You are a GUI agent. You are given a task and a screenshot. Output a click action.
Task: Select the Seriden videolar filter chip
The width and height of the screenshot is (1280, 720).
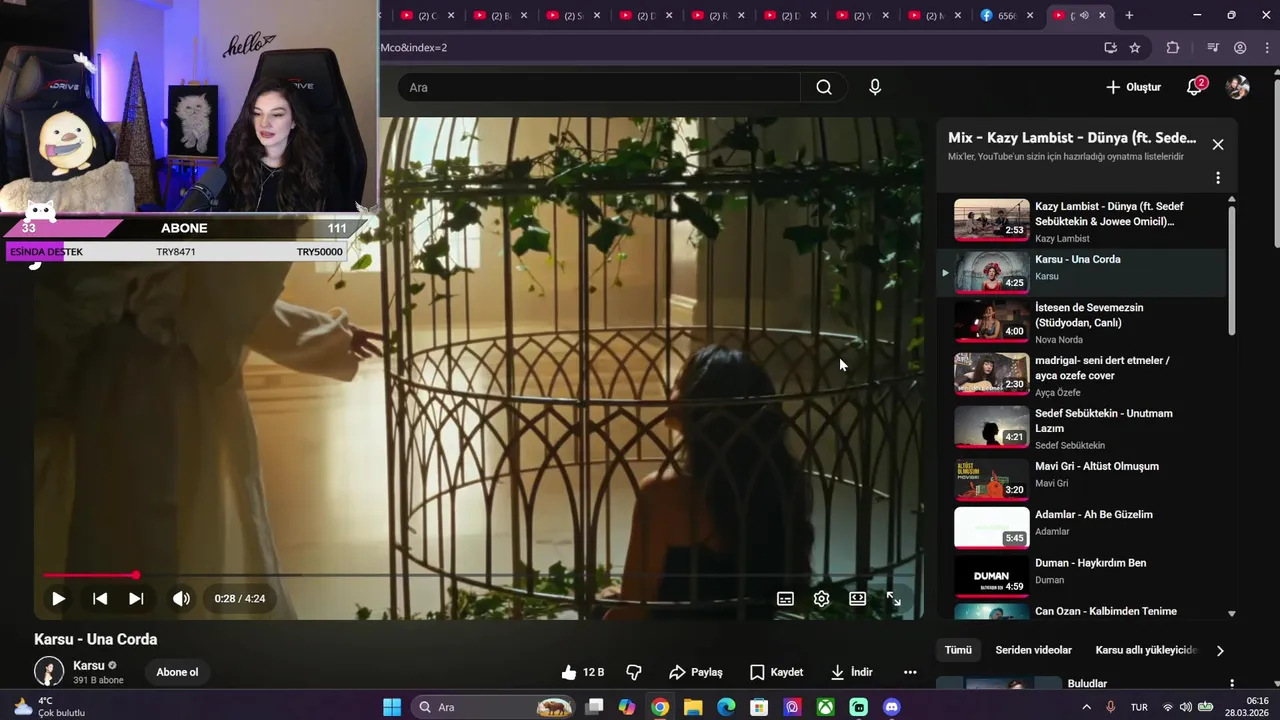pos(1033,650)
